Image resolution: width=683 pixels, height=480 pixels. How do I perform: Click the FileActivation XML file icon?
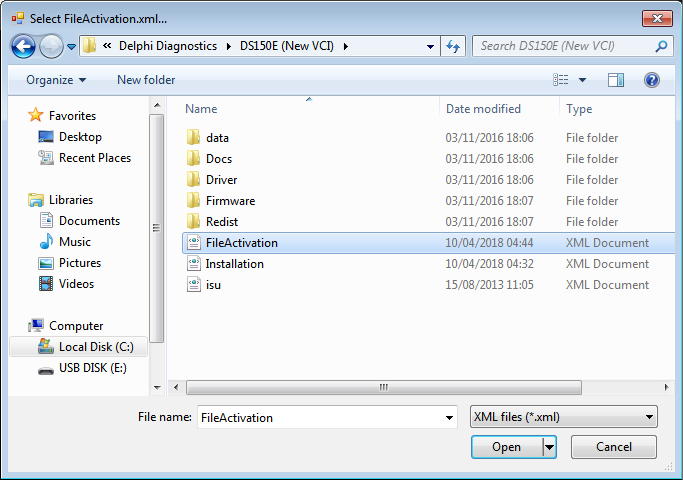pos(194,243)
